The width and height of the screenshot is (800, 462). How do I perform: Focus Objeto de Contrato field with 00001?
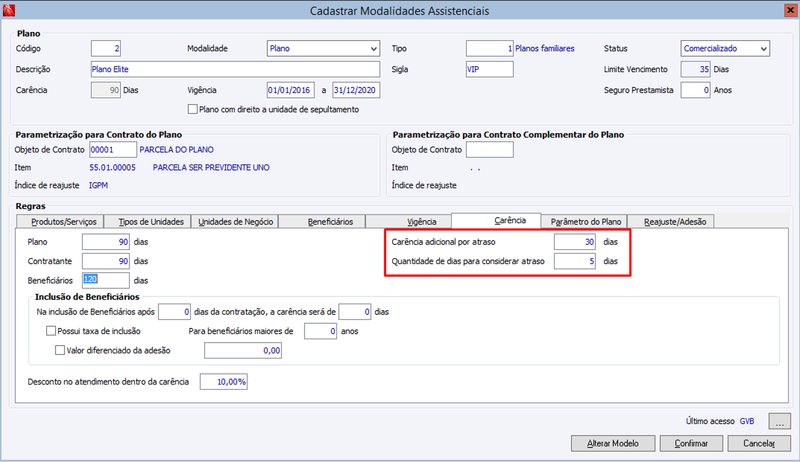[x=113, y=149]
